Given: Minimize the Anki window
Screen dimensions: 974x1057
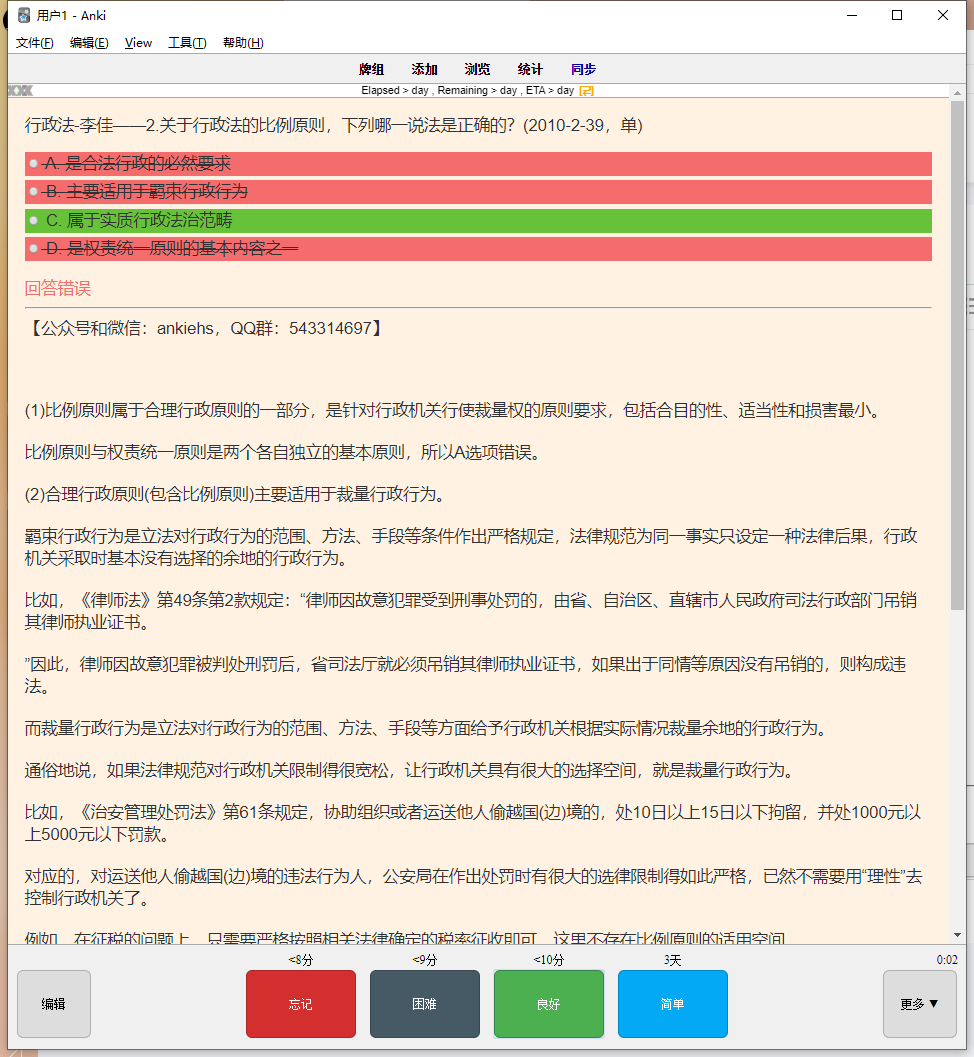Looking at the screenshot, I should (852, 15).
